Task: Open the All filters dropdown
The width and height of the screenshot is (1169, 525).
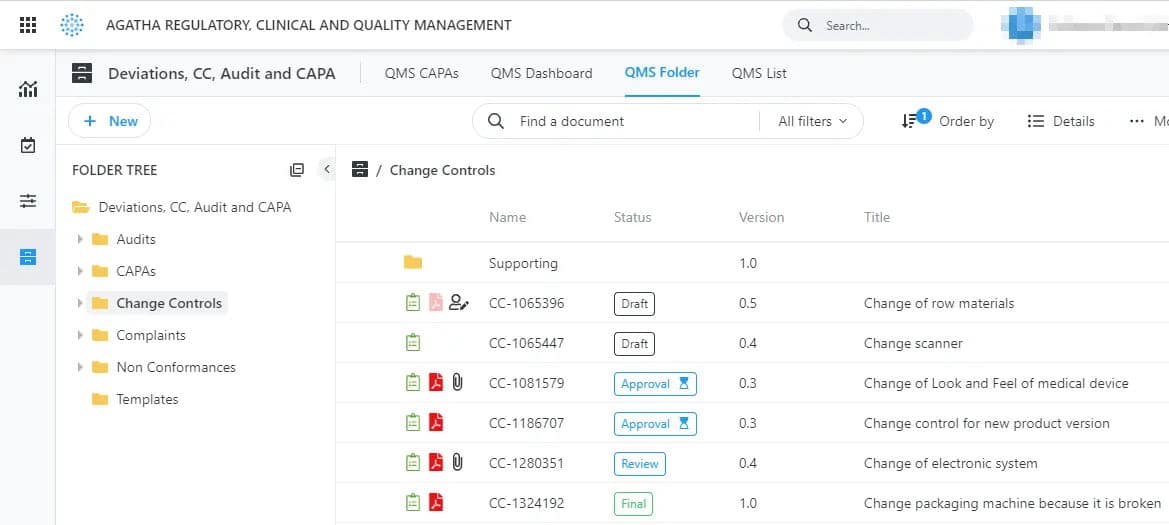Action: coord(812,121)
